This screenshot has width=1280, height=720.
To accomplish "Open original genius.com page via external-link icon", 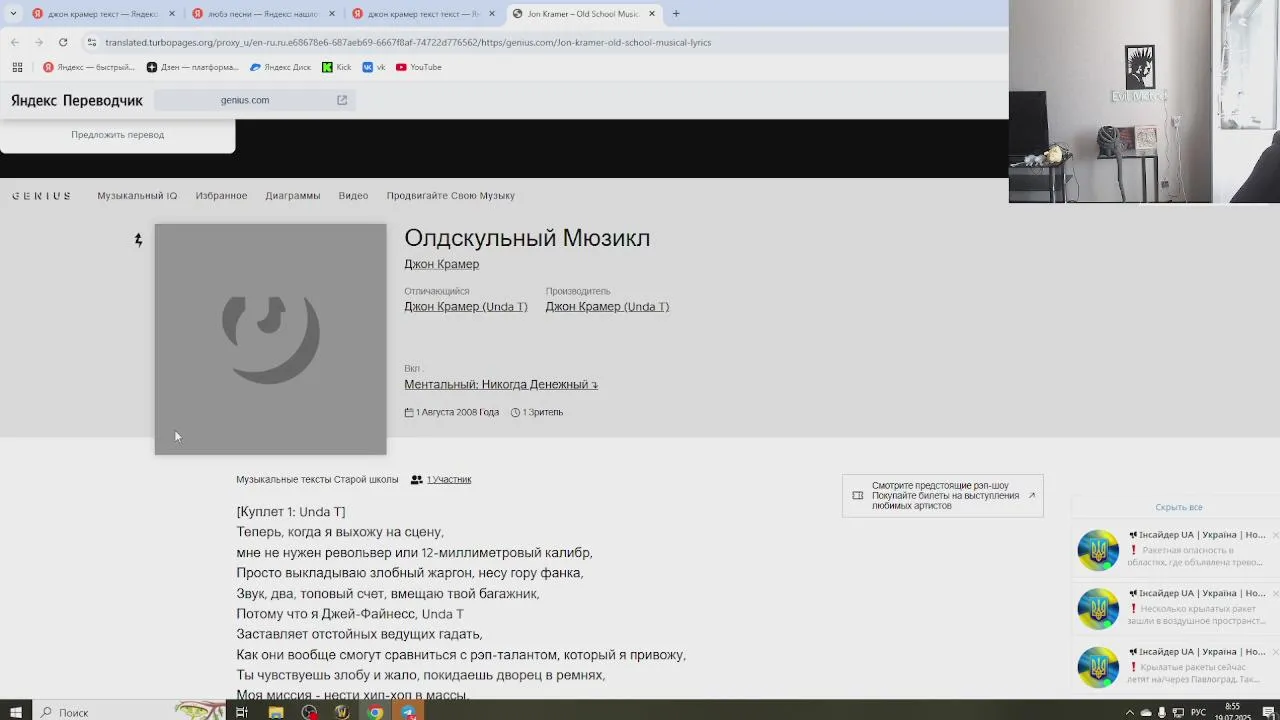I will coord(342,100).
